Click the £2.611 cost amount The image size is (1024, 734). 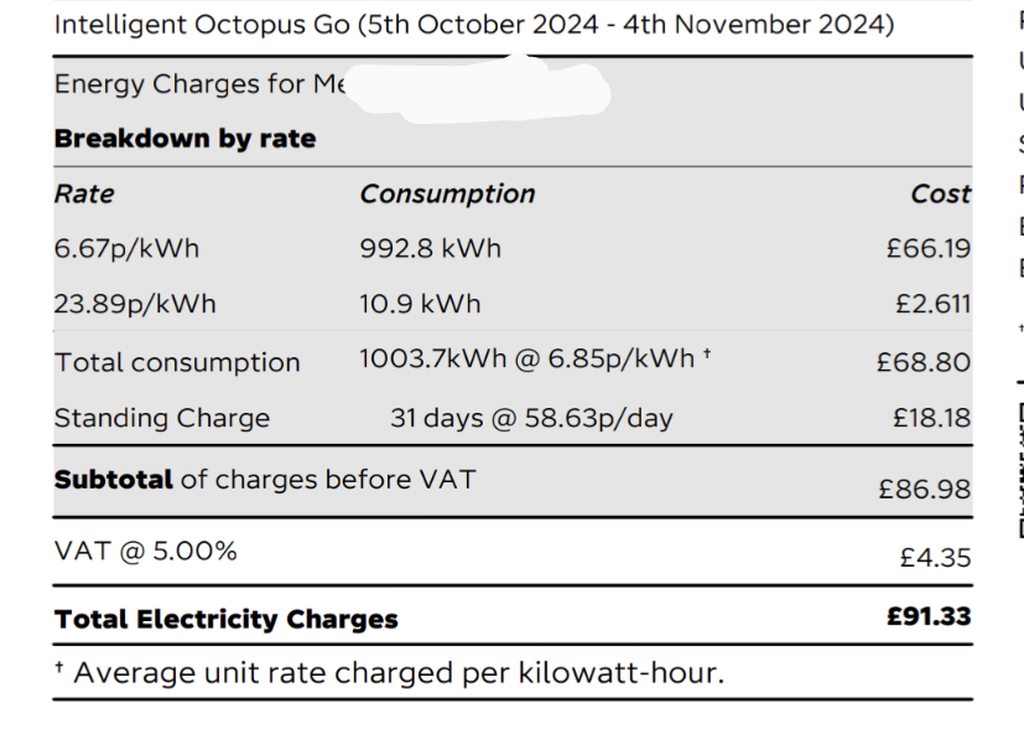click(932, 304)
